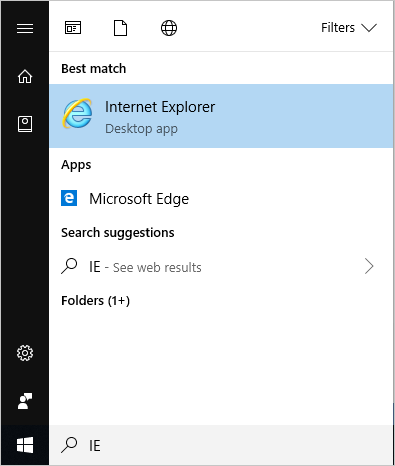Click the Best match heading
The height and width of the screenshot is (466, 395).
94,69
